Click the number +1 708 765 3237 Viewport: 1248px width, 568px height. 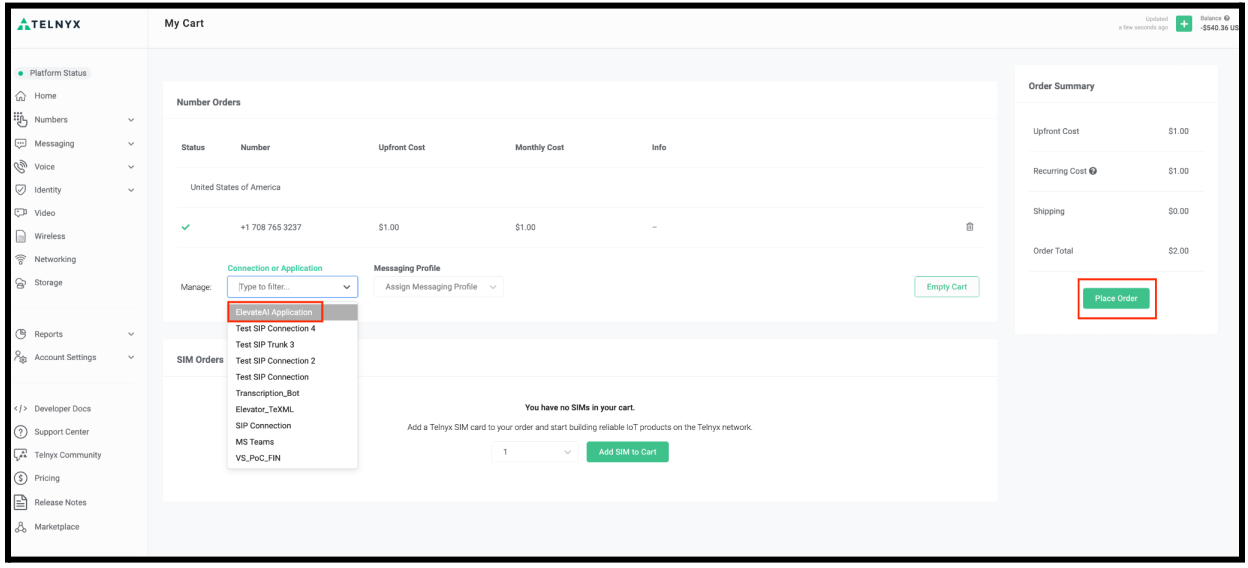click(x=270, y=227)
